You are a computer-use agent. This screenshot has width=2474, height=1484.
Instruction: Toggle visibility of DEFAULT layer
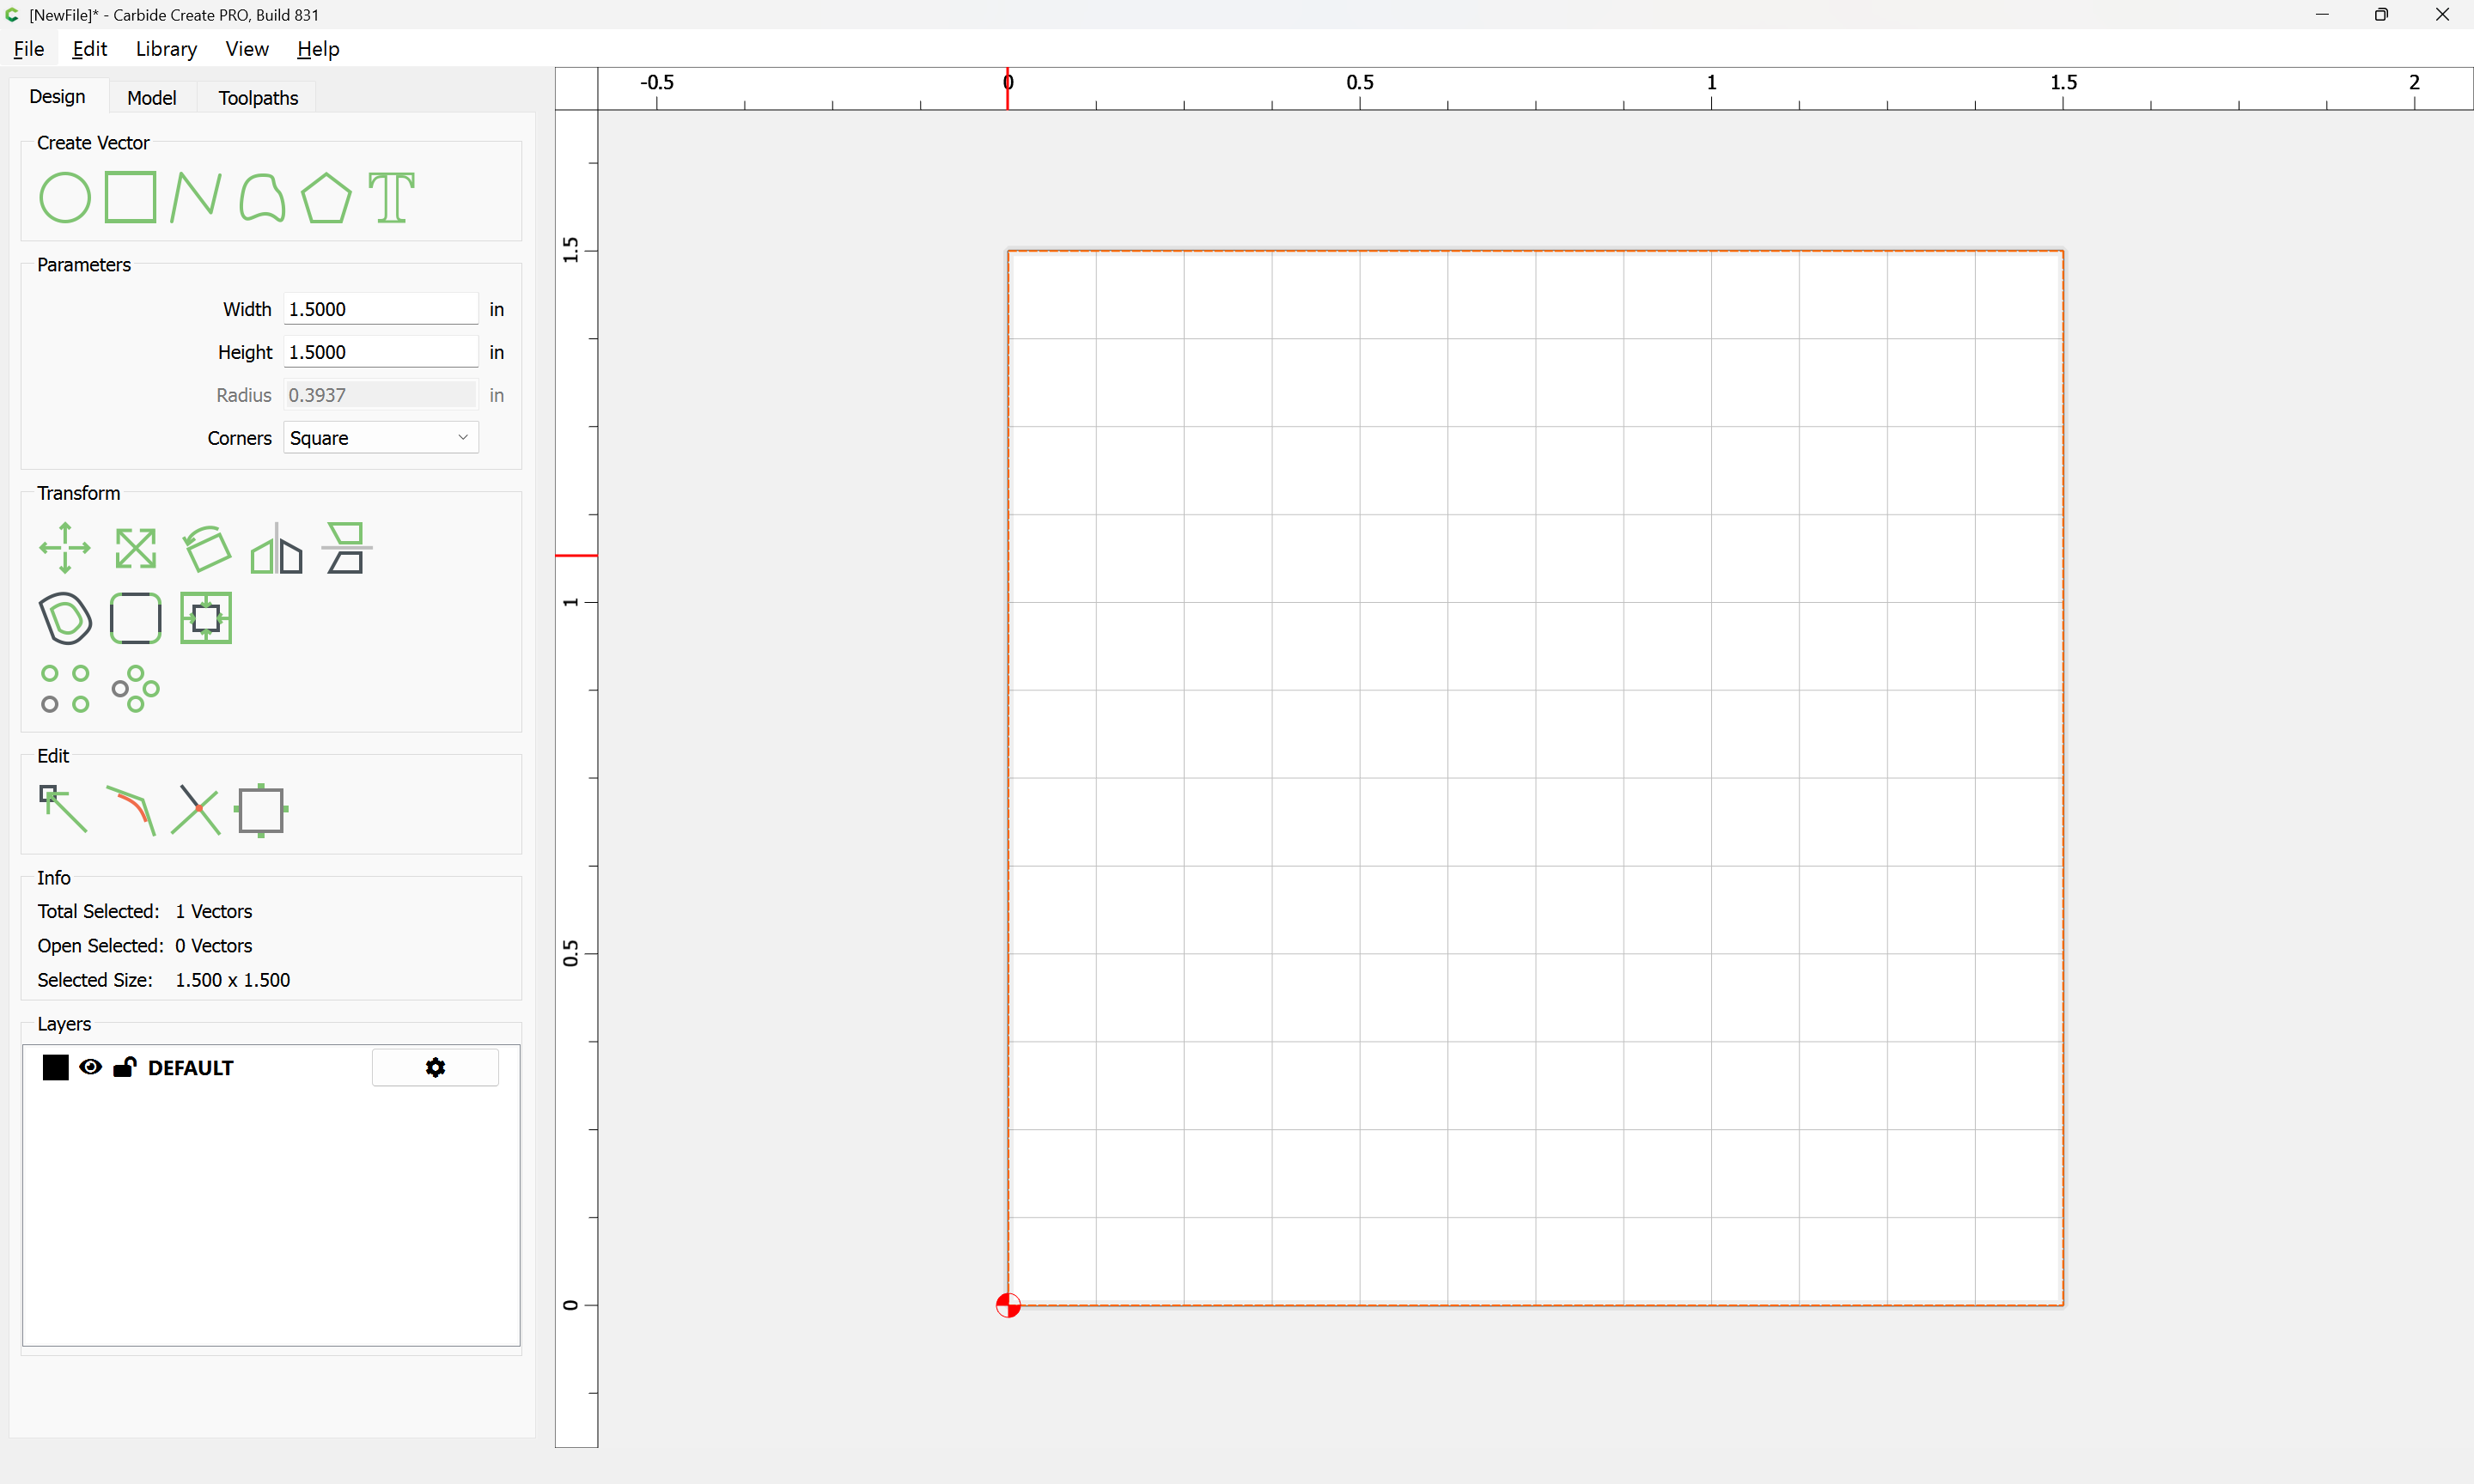[x=90, y=1067]
